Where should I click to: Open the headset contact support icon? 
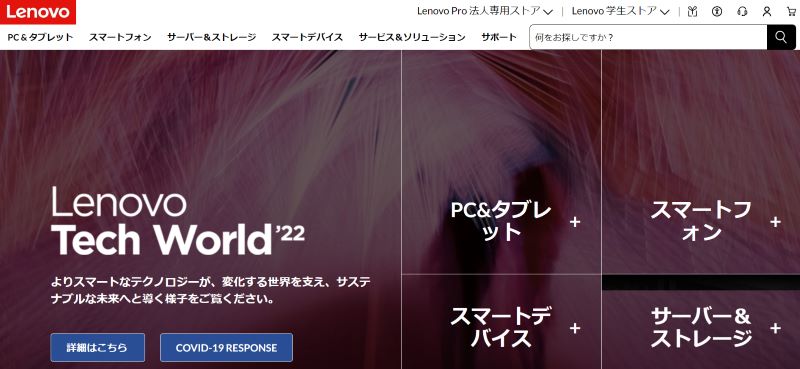tap(742, 11)
